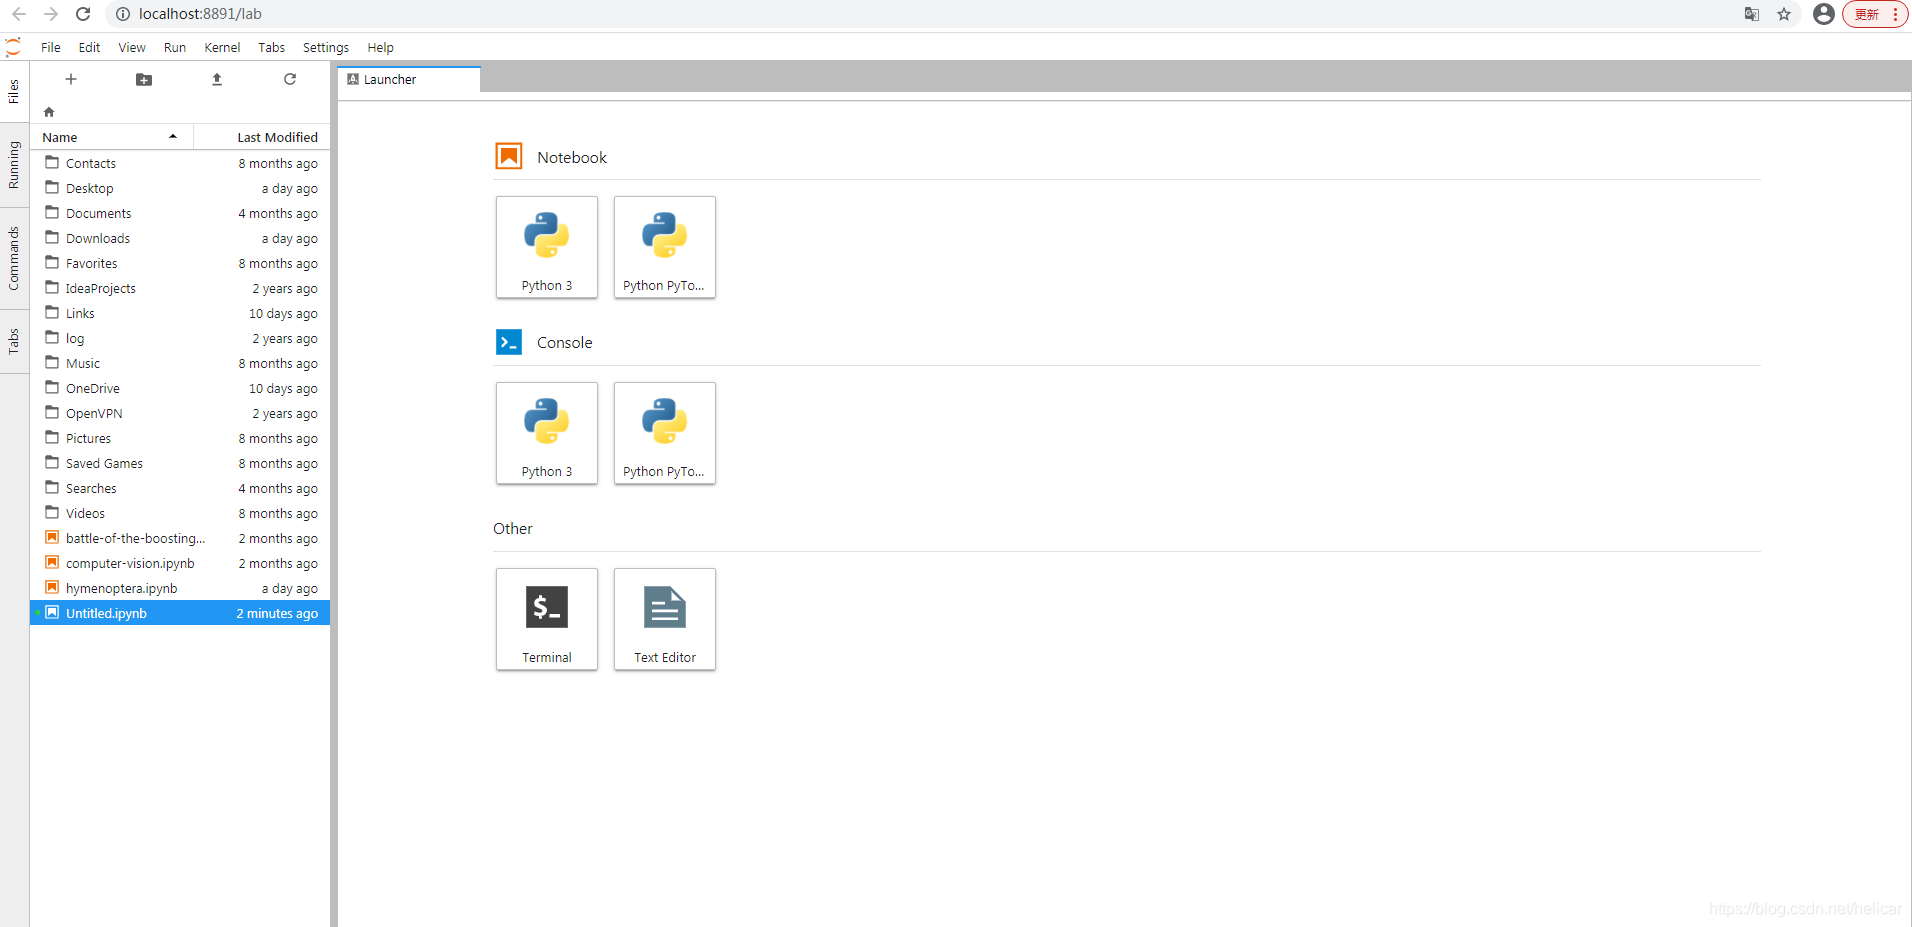This screenshot has height=927, width=1912.
Task: Select Untitled.ipynb file
Action: [180, 613]
